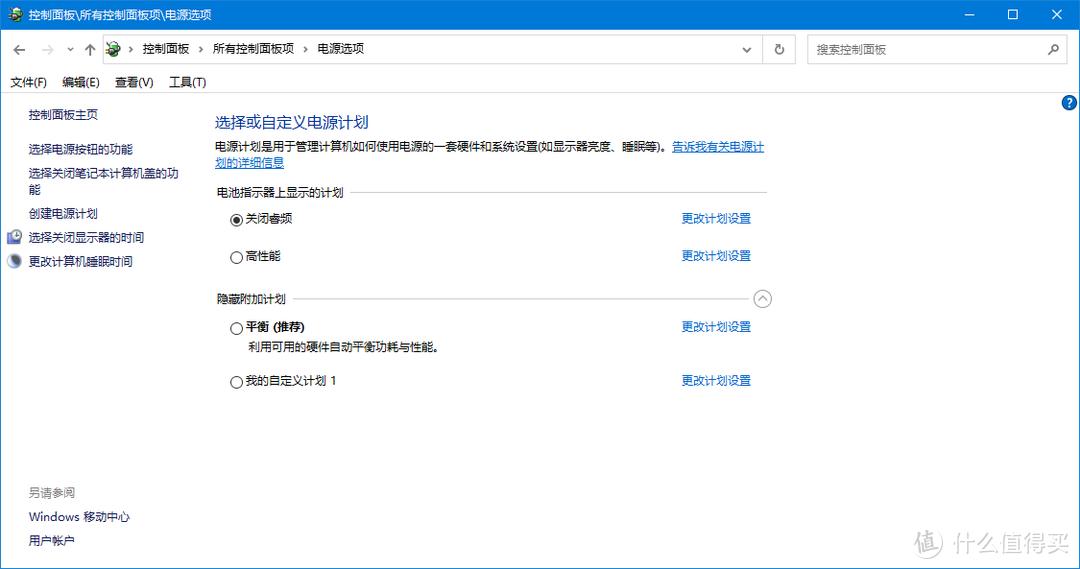1080x569 pixels.
Task: Go to 控制面板主页
Action: pyautogui.click(x=63, y=114)
